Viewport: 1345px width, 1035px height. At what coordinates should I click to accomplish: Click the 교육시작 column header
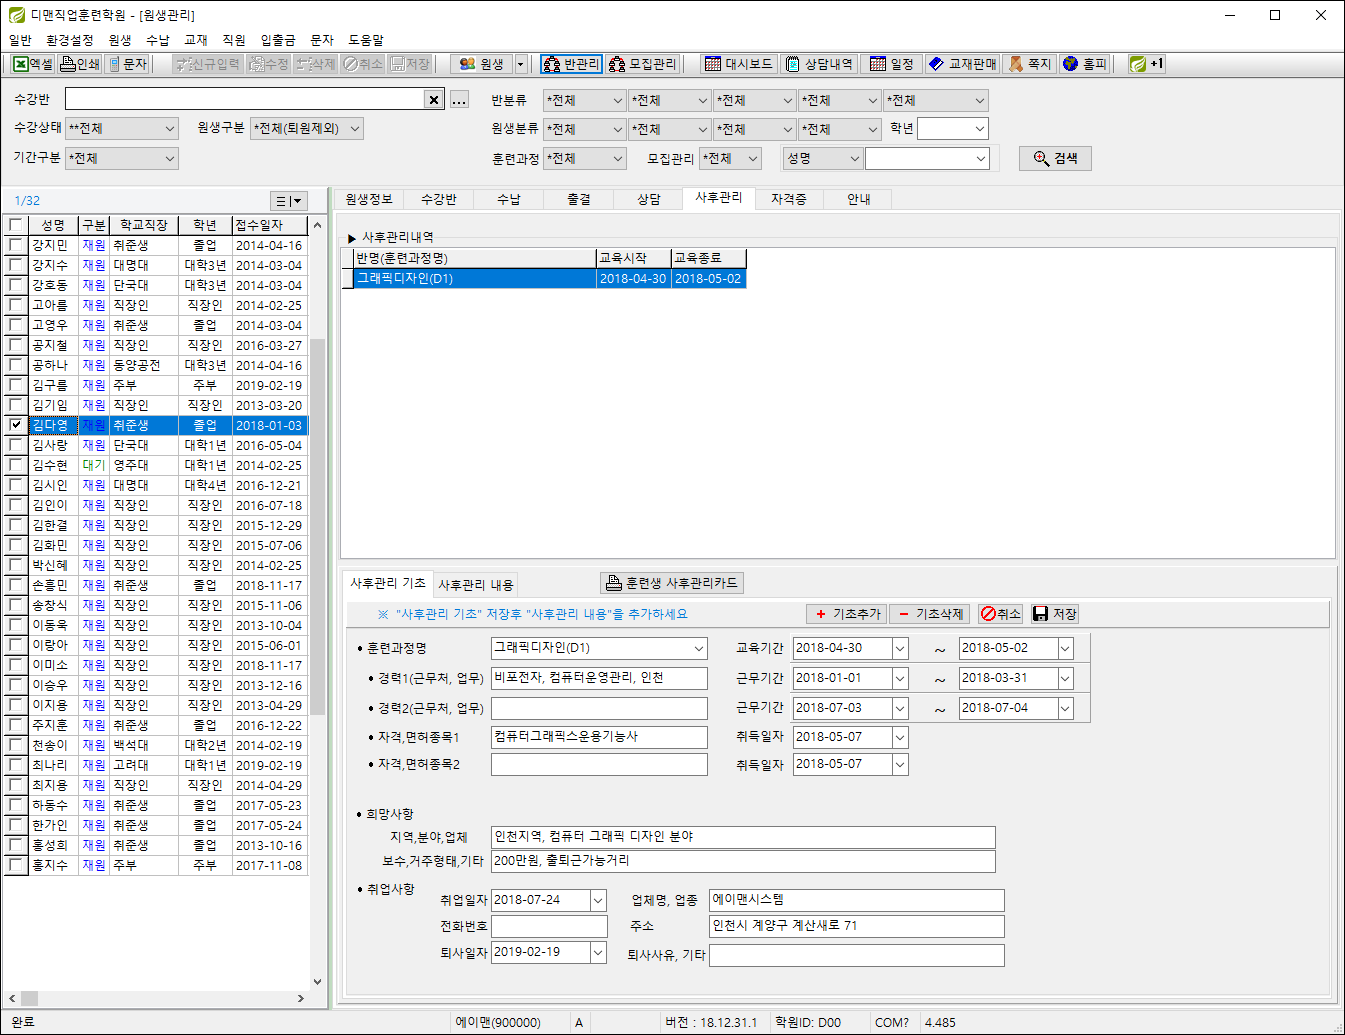click(633, 258)
